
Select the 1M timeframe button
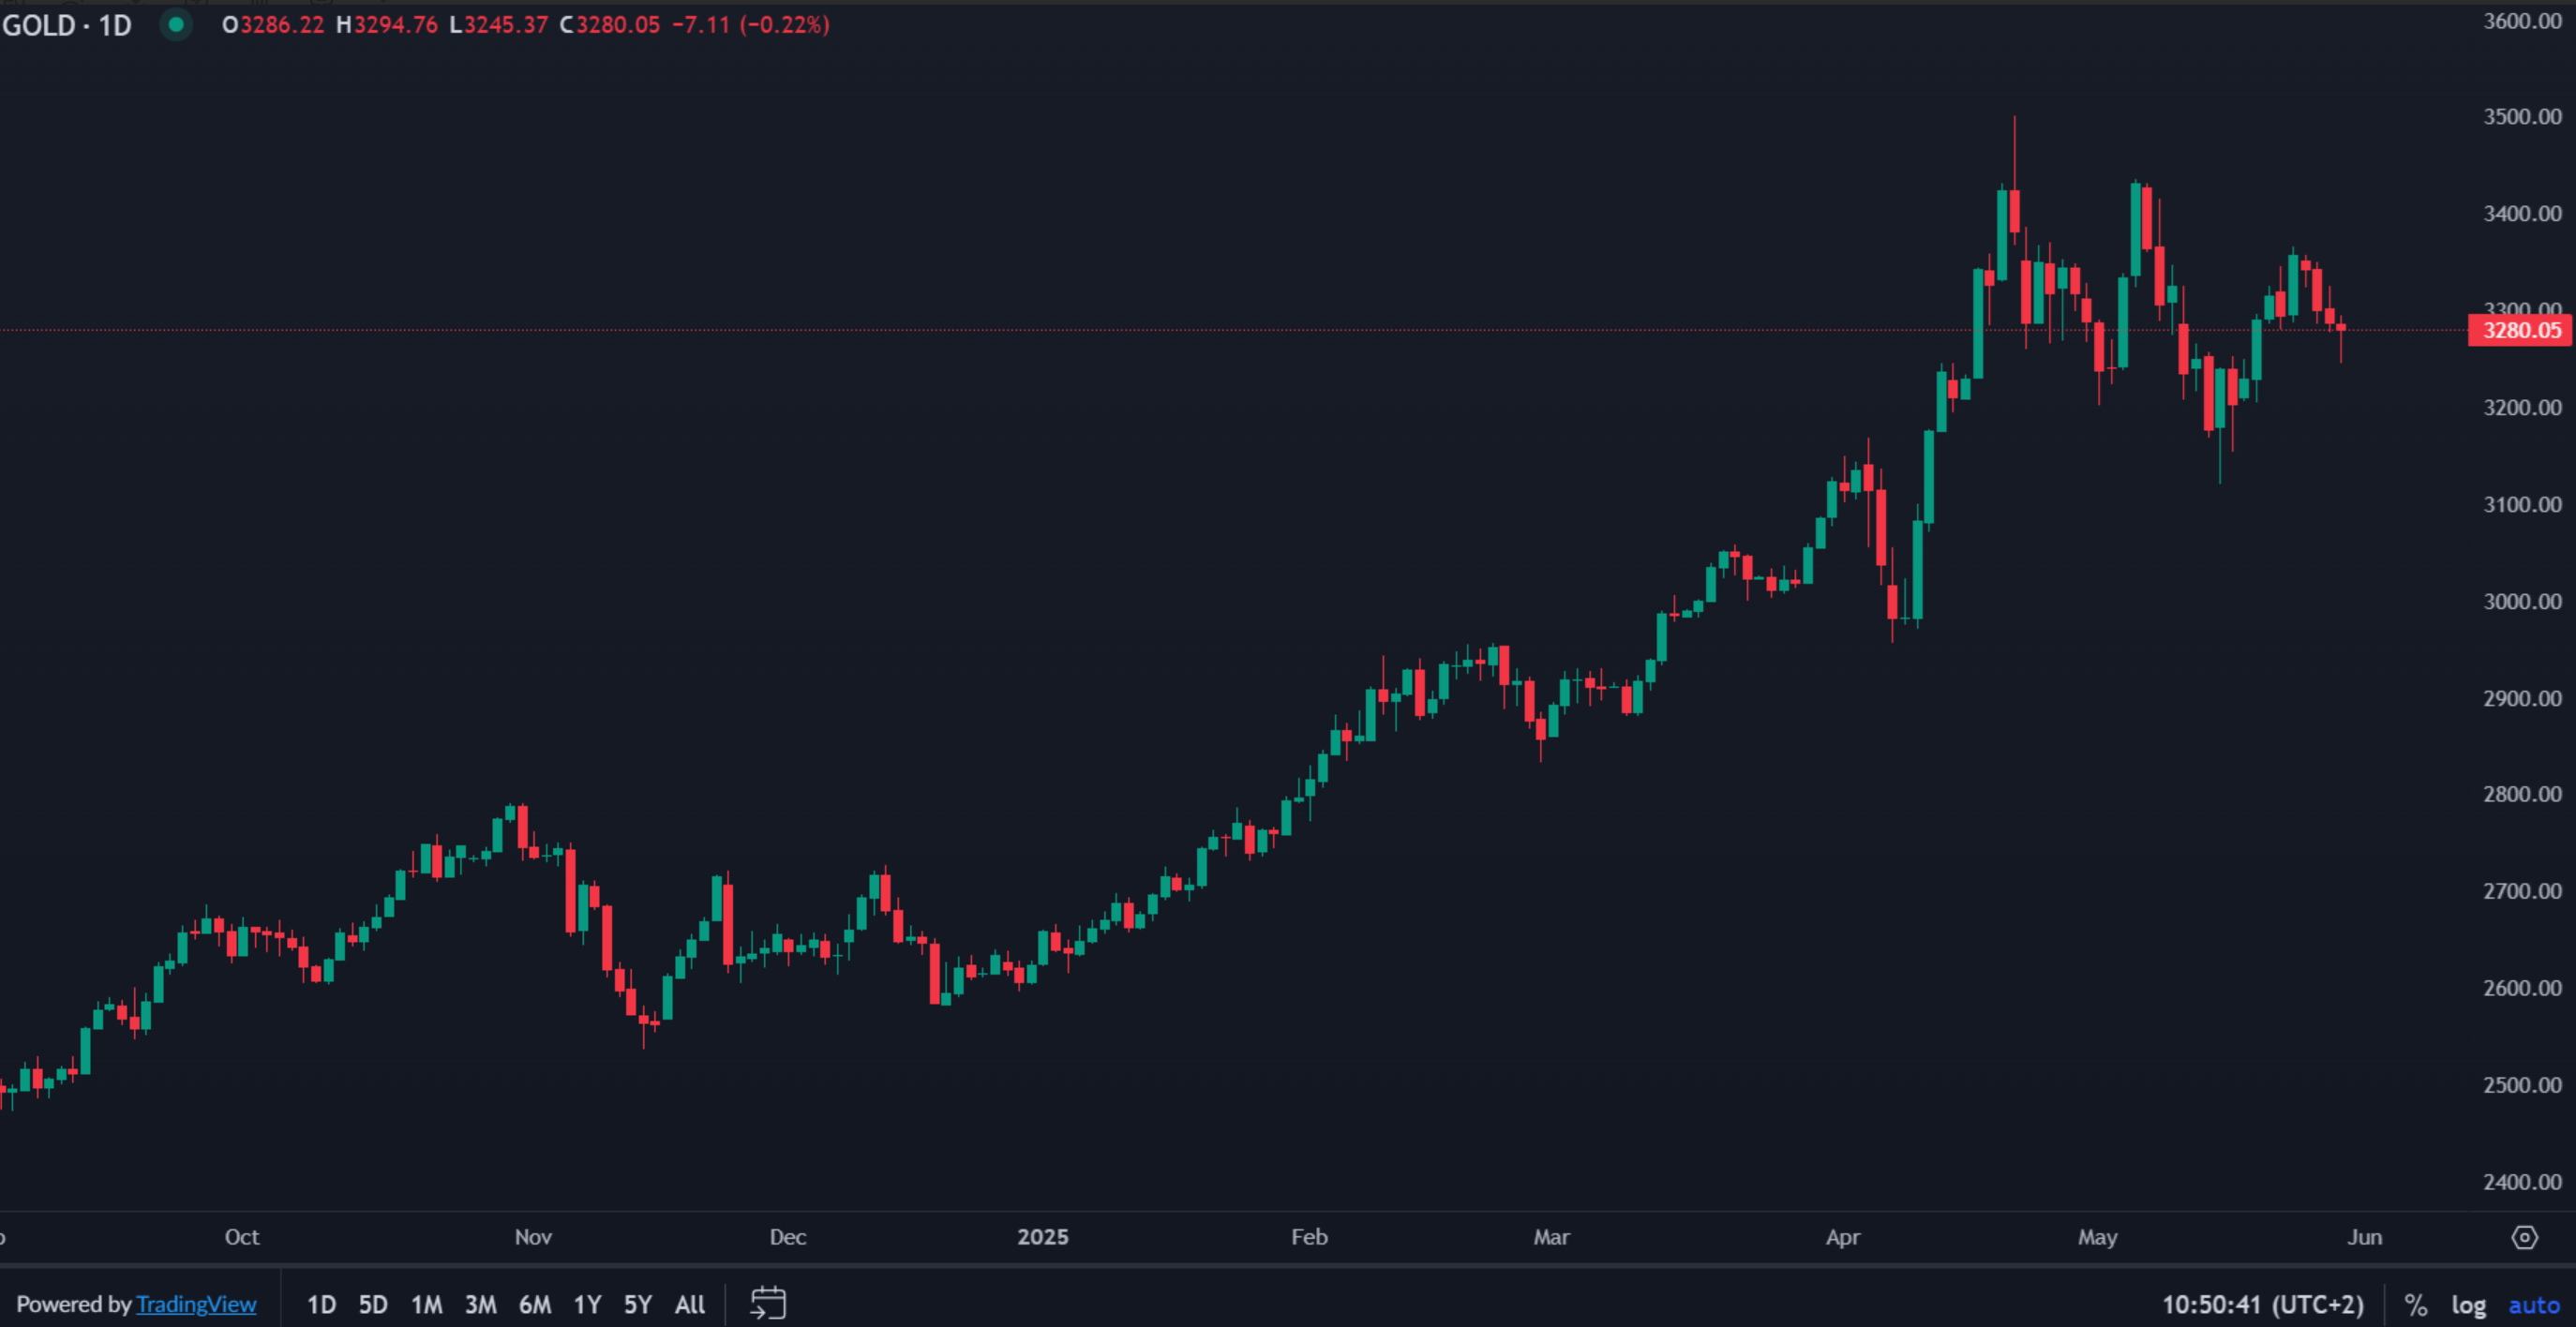(427, 1304)
